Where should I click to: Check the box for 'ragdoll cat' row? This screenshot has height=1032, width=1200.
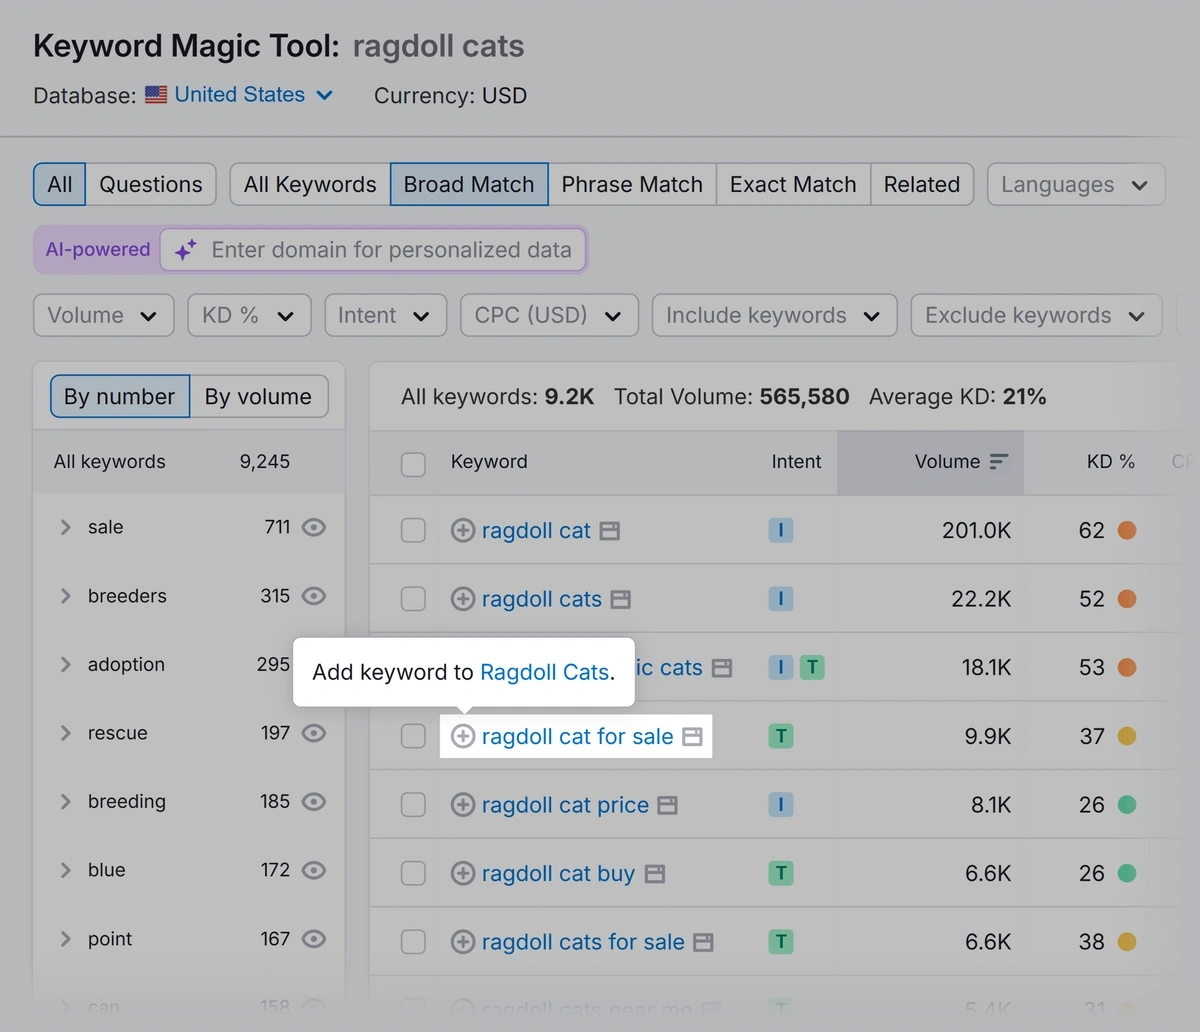click(x=413, y=531)
